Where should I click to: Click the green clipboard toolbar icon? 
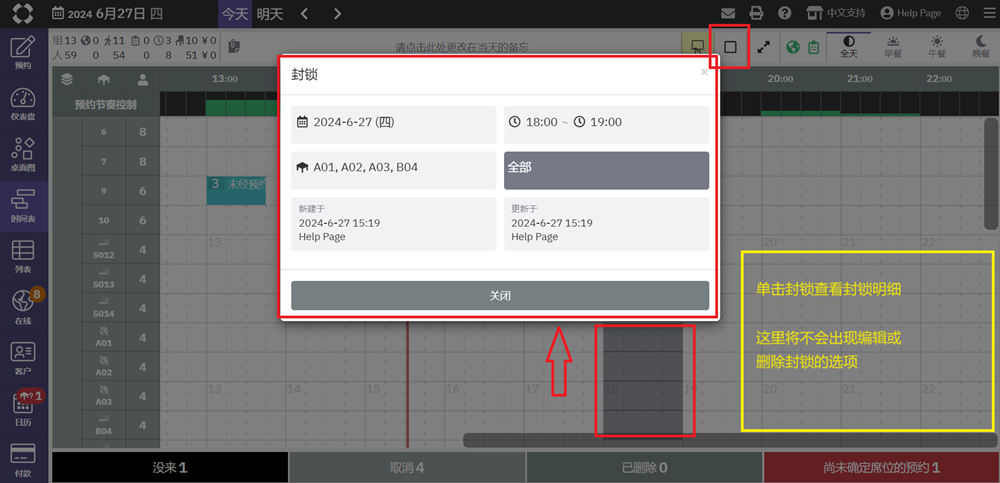(813, 47)
